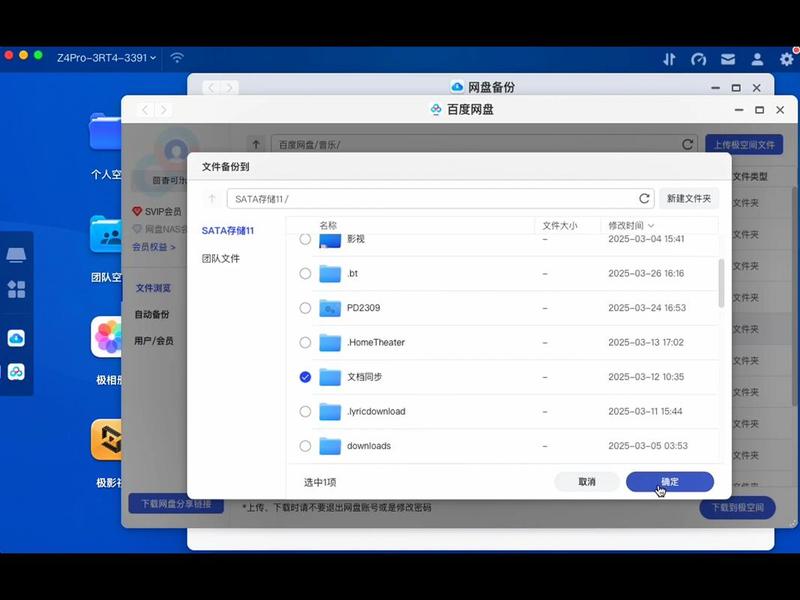
Task: Open the cloud backup icon in the dock
Action: click(16, 338)
